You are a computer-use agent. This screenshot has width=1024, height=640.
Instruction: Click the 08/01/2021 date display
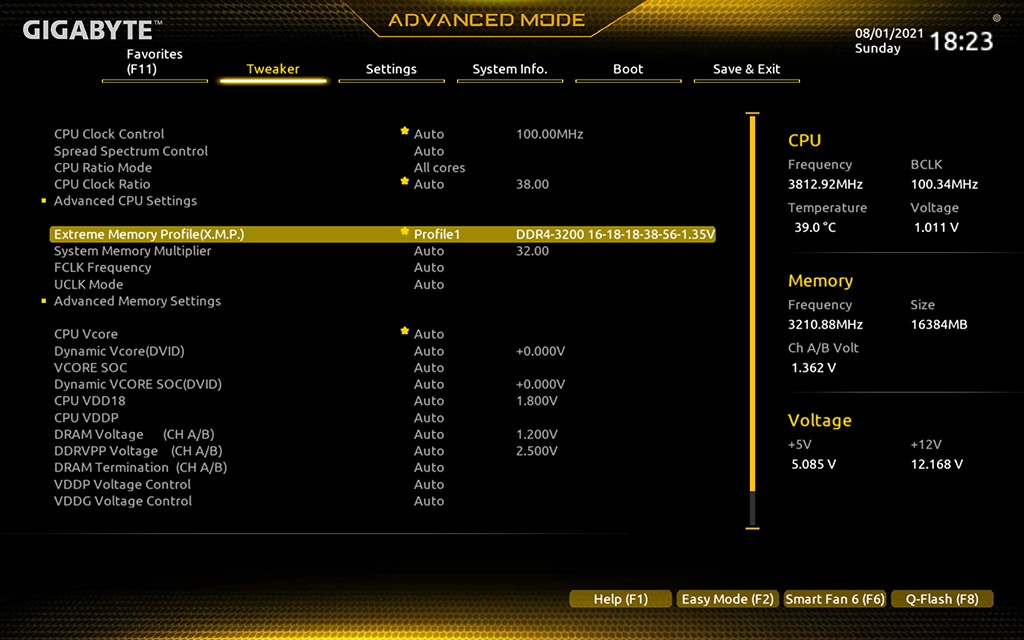[889, 33]
